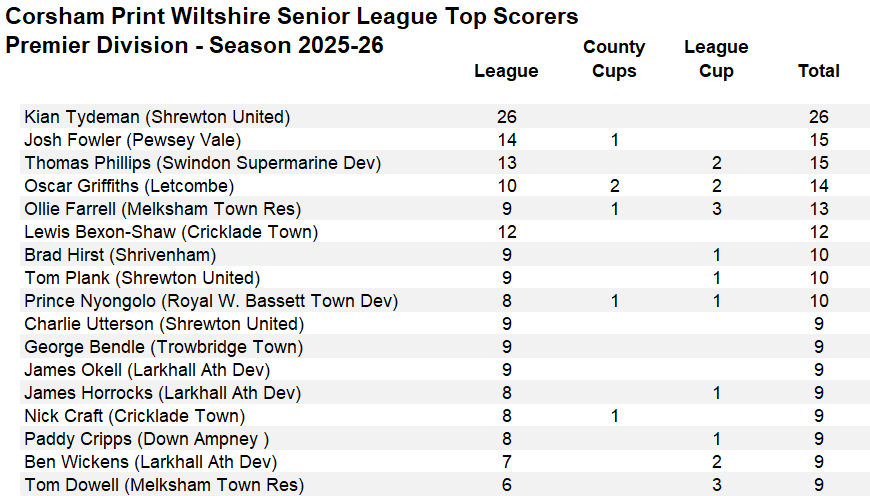Click the 'Total' column header
The width and height of the screenshot is (870, 496).
pos(818,71)
